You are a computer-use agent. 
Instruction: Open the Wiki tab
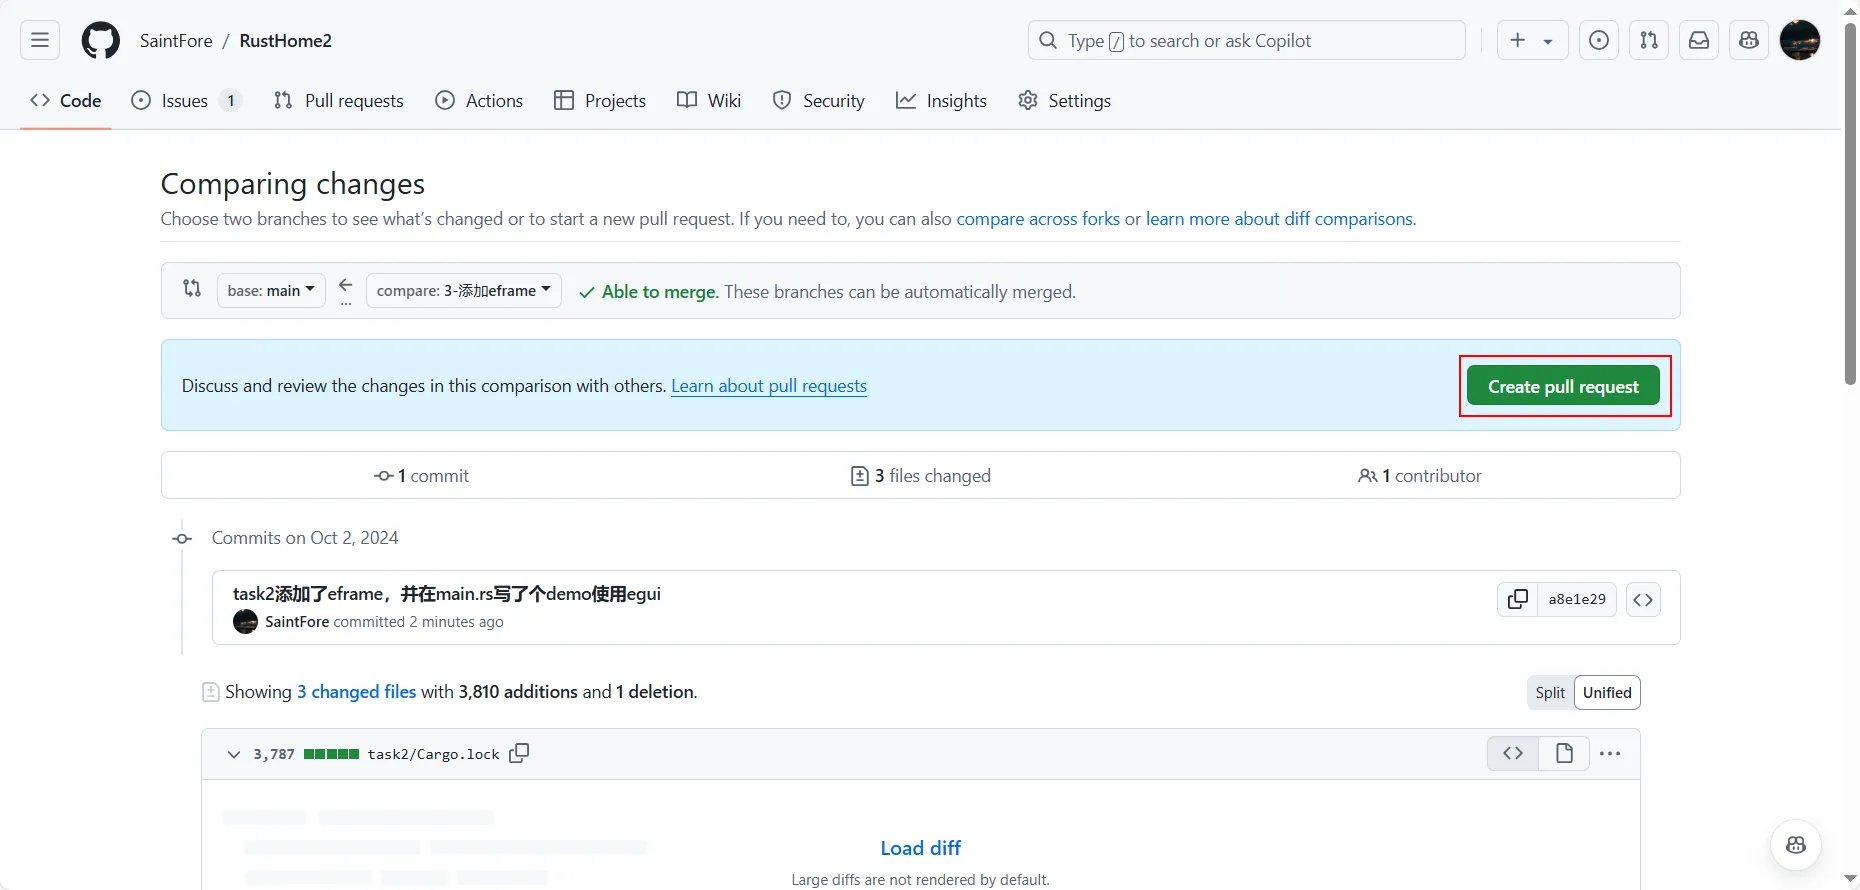click(x=709, y=100)
